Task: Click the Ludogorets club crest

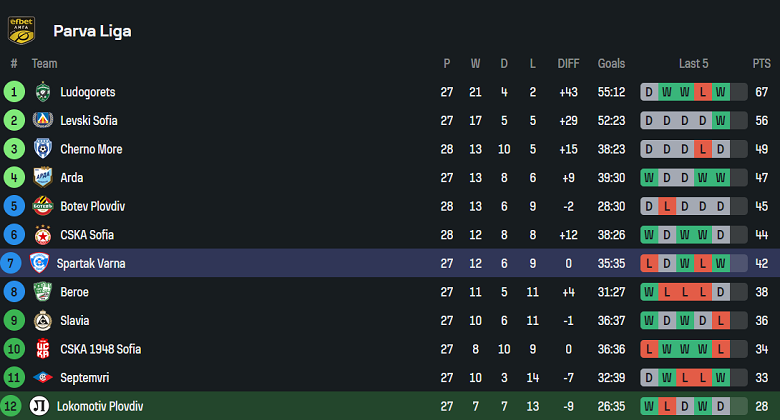Action: pyautogui.click(x=42, y=92)
